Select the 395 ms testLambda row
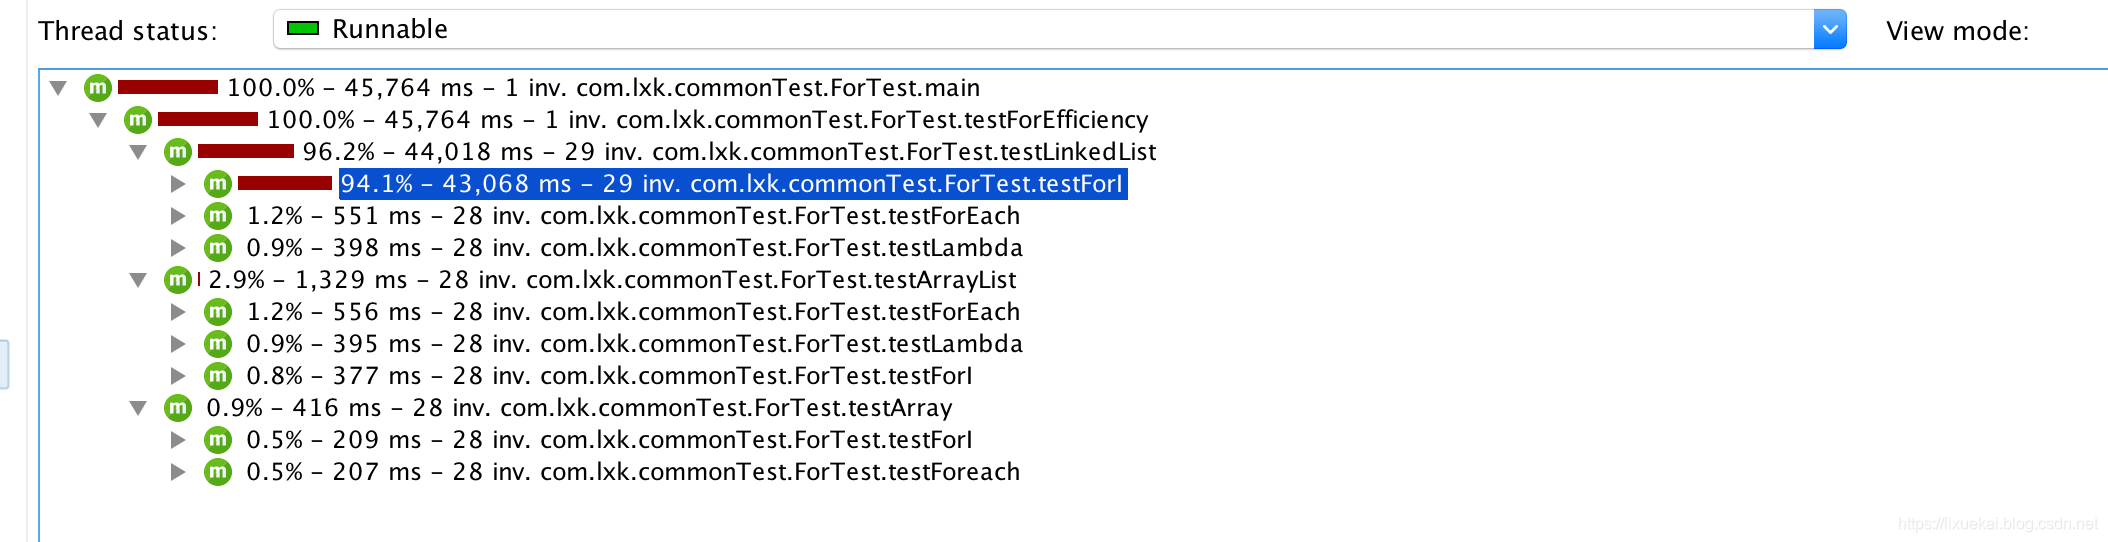2108x542 pixels. (x=634, y=344)
